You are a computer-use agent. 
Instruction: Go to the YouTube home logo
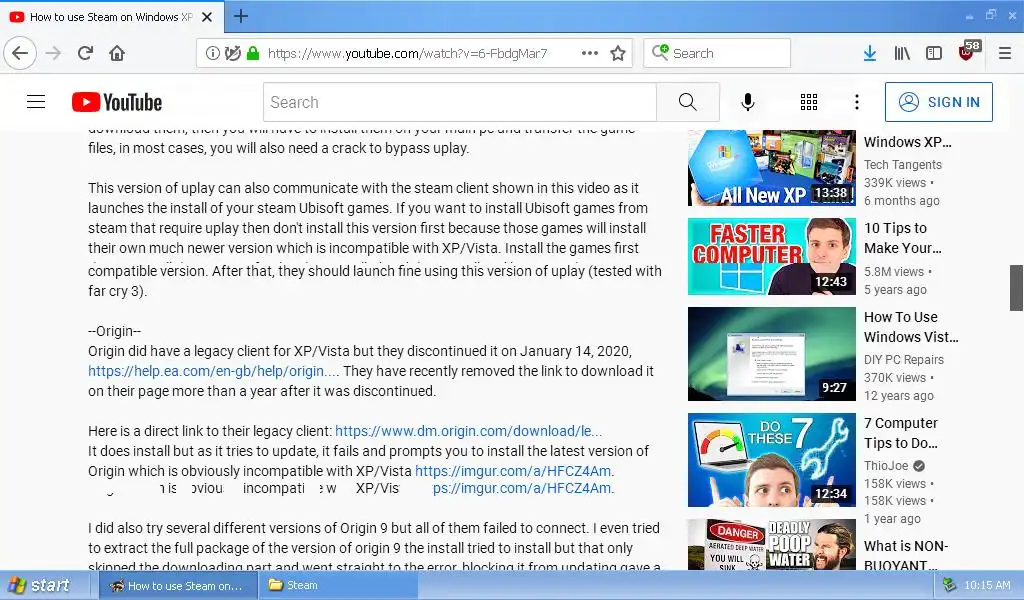pos(117,102)
